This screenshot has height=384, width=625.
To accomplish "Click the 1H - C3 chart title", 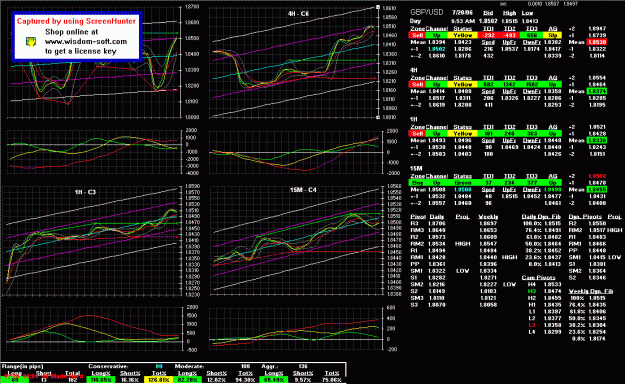I will pos(85,192).
